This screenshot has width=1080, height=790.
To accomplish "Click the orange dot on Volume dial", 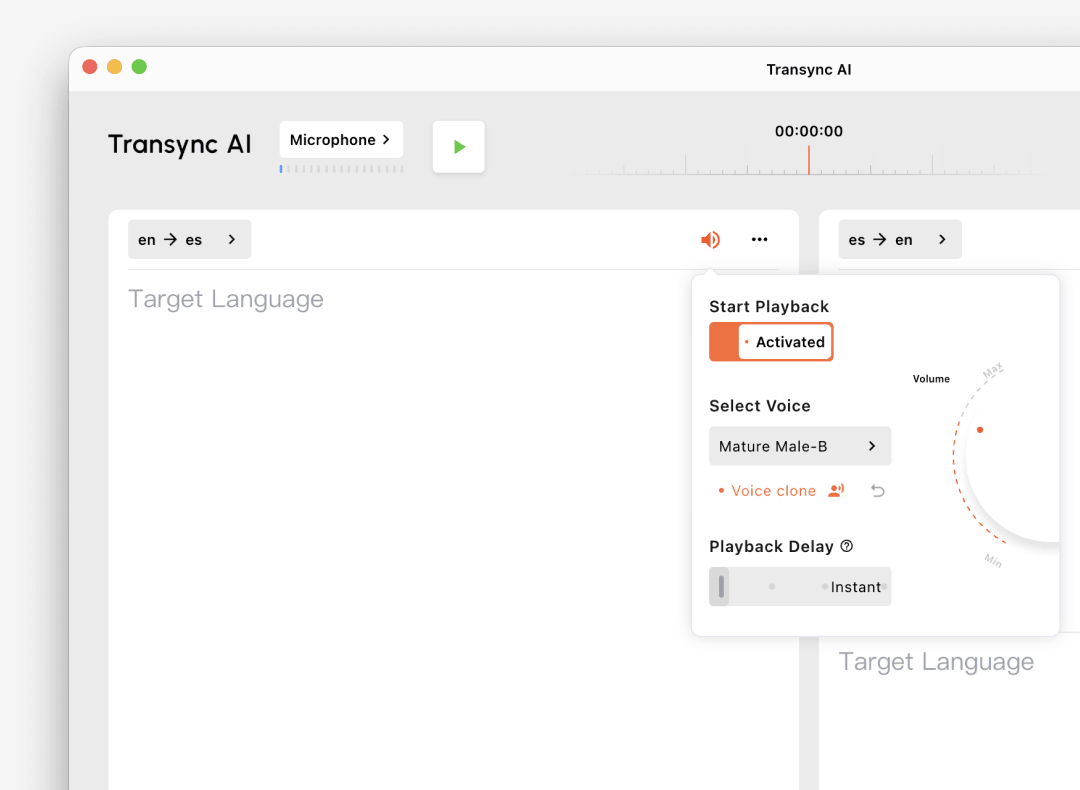I will click(x=980, y=430).
